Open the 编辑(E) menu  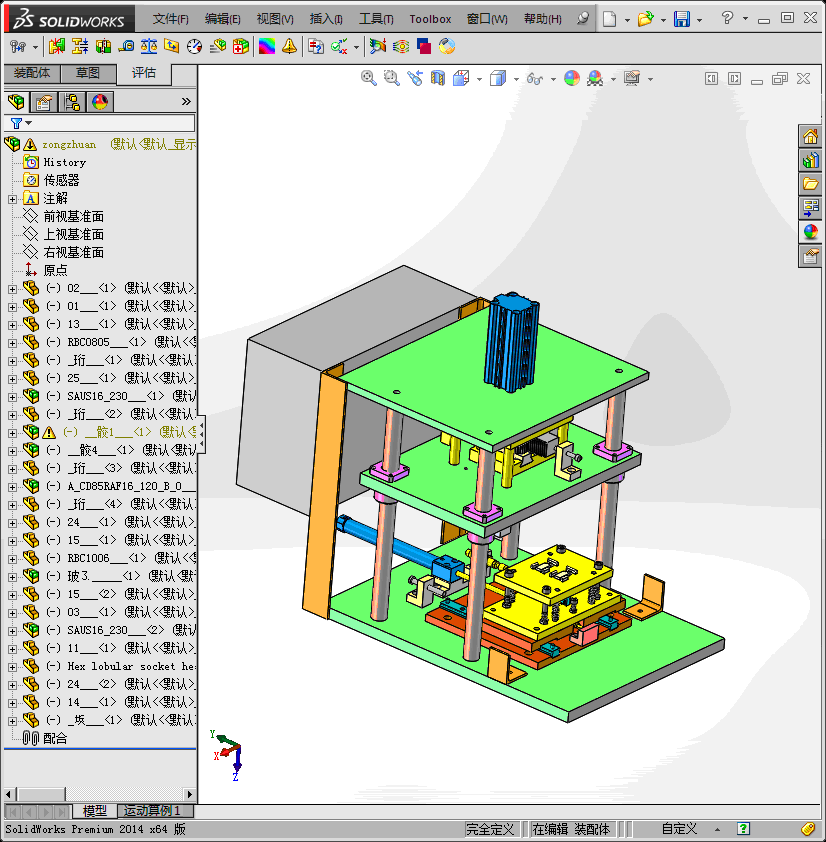[222, 19]
